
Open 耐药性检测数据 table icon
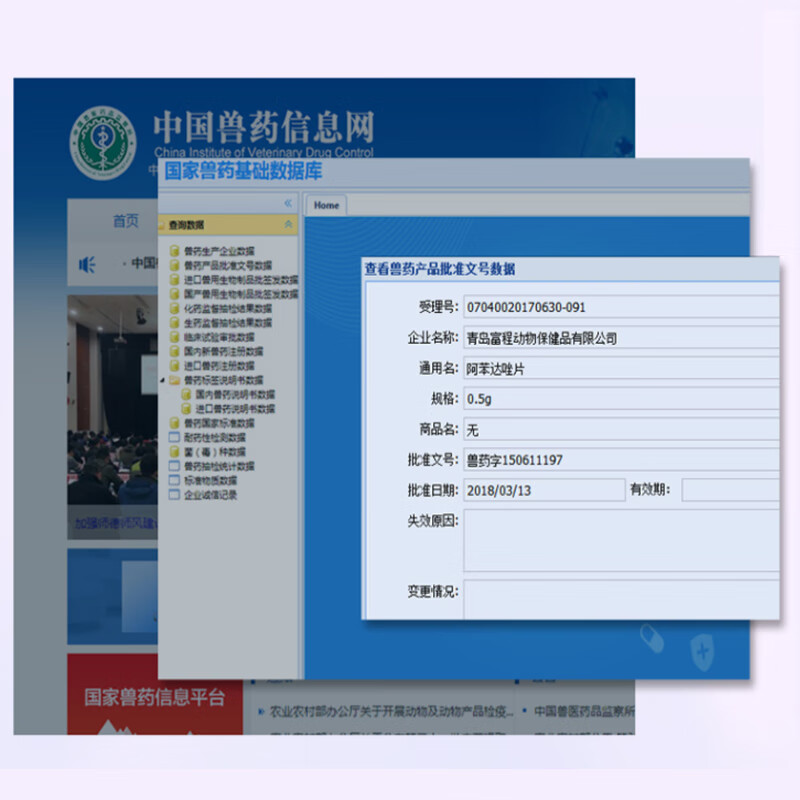click(175, 437)
